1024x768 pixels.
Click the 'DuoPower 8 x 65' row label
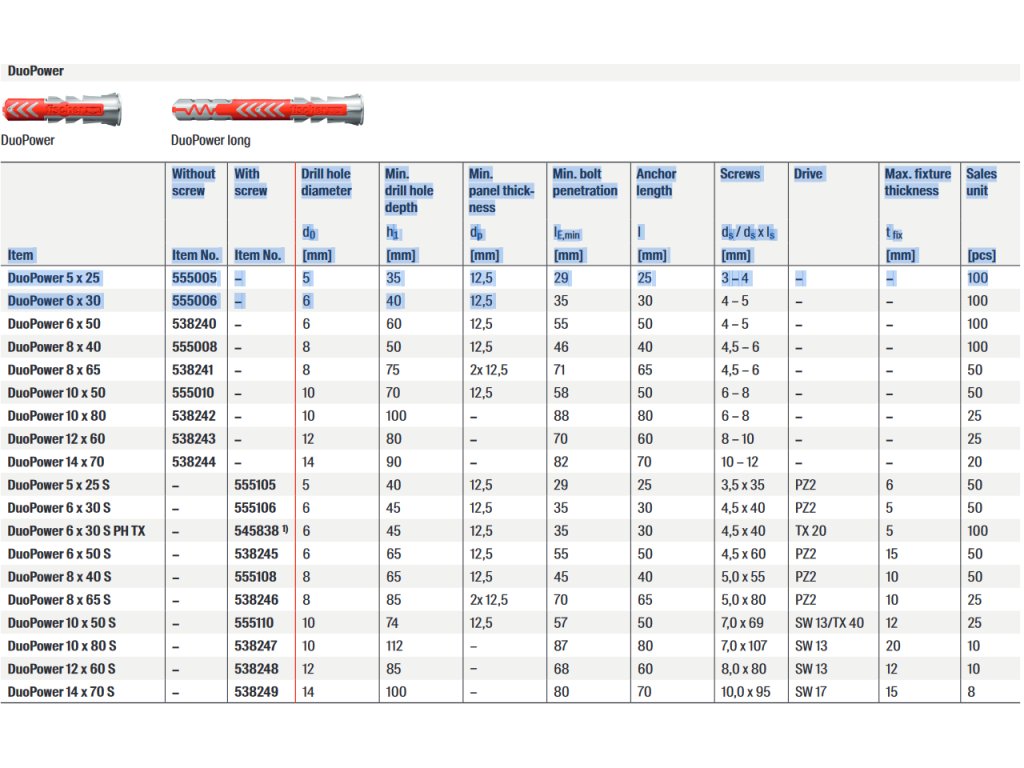click(54, 370)
